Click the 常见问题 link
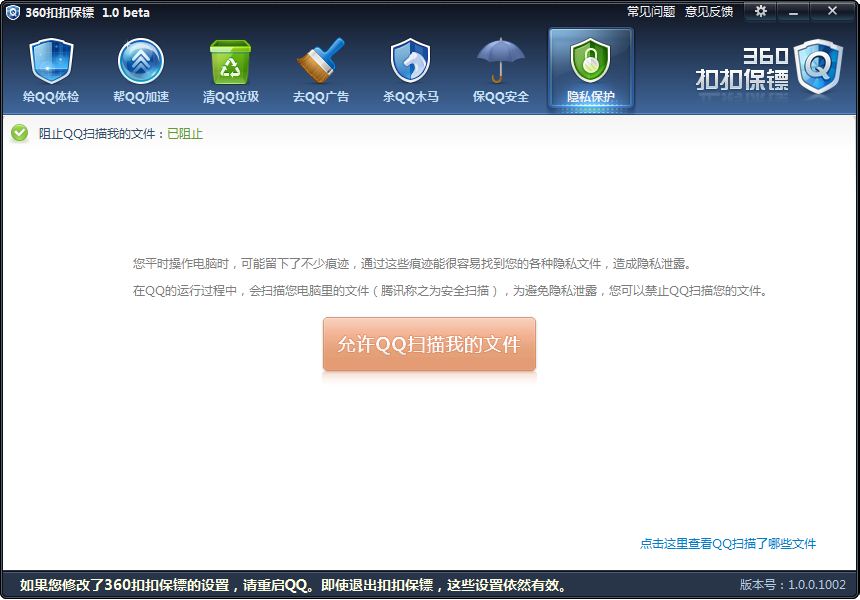This screenshot has width=860, height=600. click(x=650, y=12)
